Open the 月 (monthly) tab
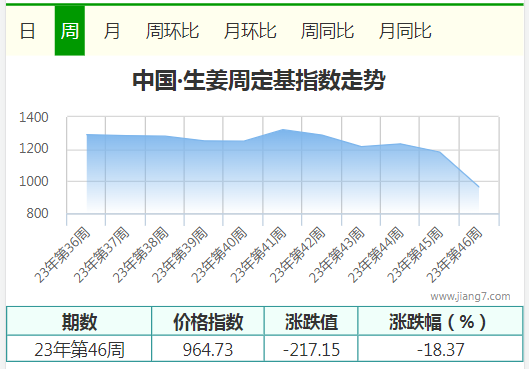 coord(112,31)
